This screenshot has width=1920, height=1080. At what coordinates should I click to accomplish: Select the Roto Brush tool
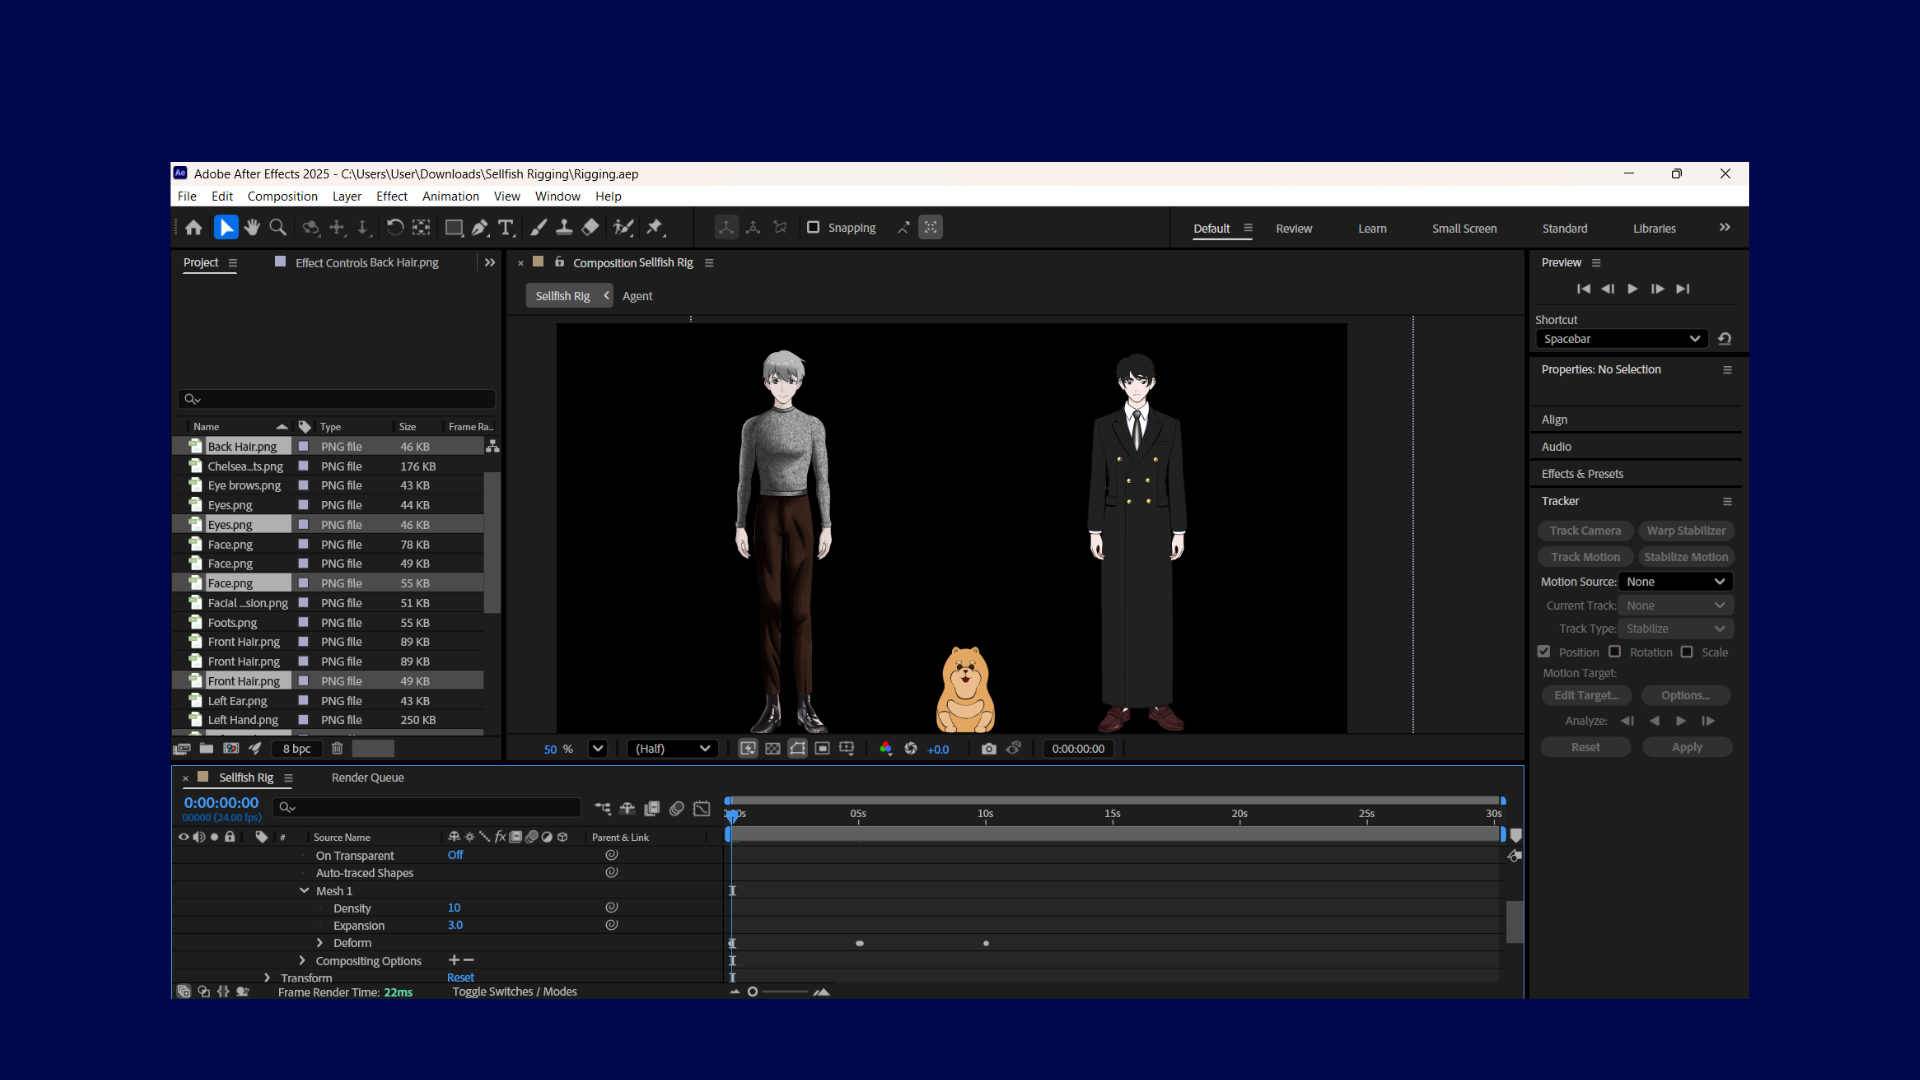(x=623, y=228)
